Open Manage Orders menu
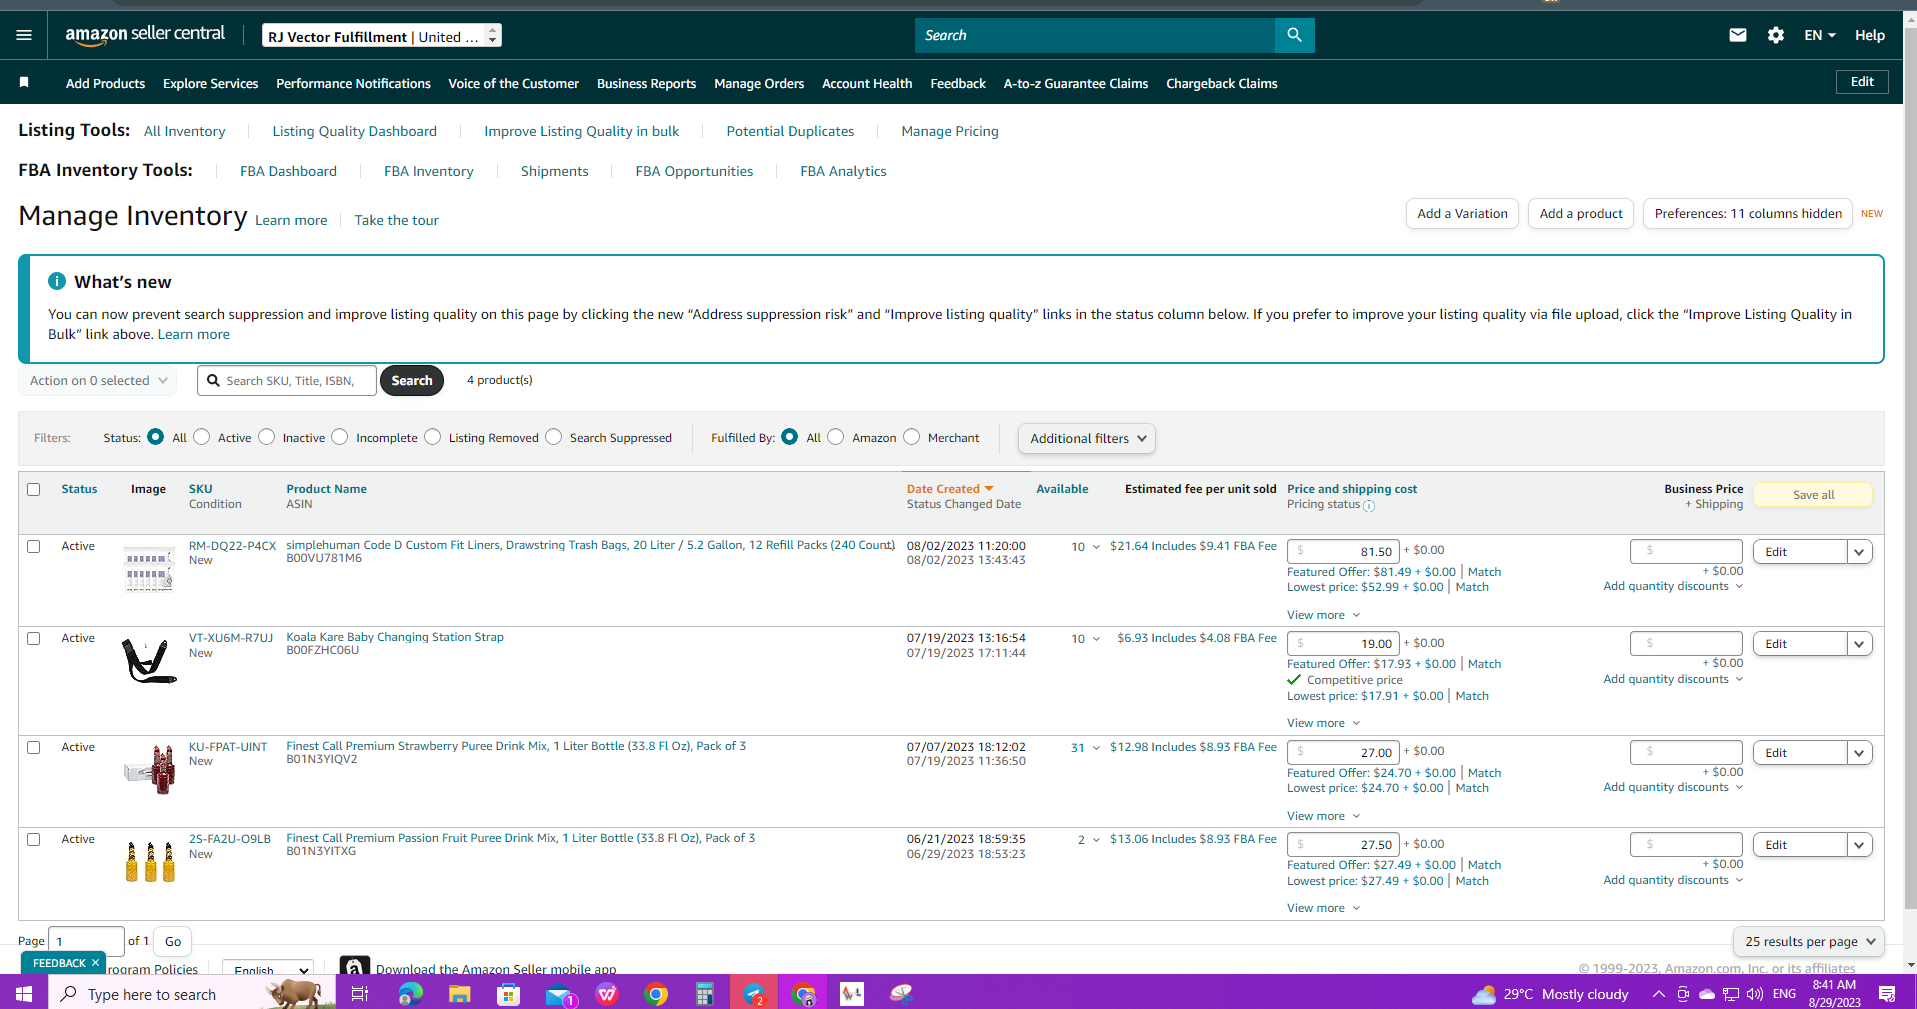The height and width of the screenshot is (1009, 1917). click(x=759, y=83)
